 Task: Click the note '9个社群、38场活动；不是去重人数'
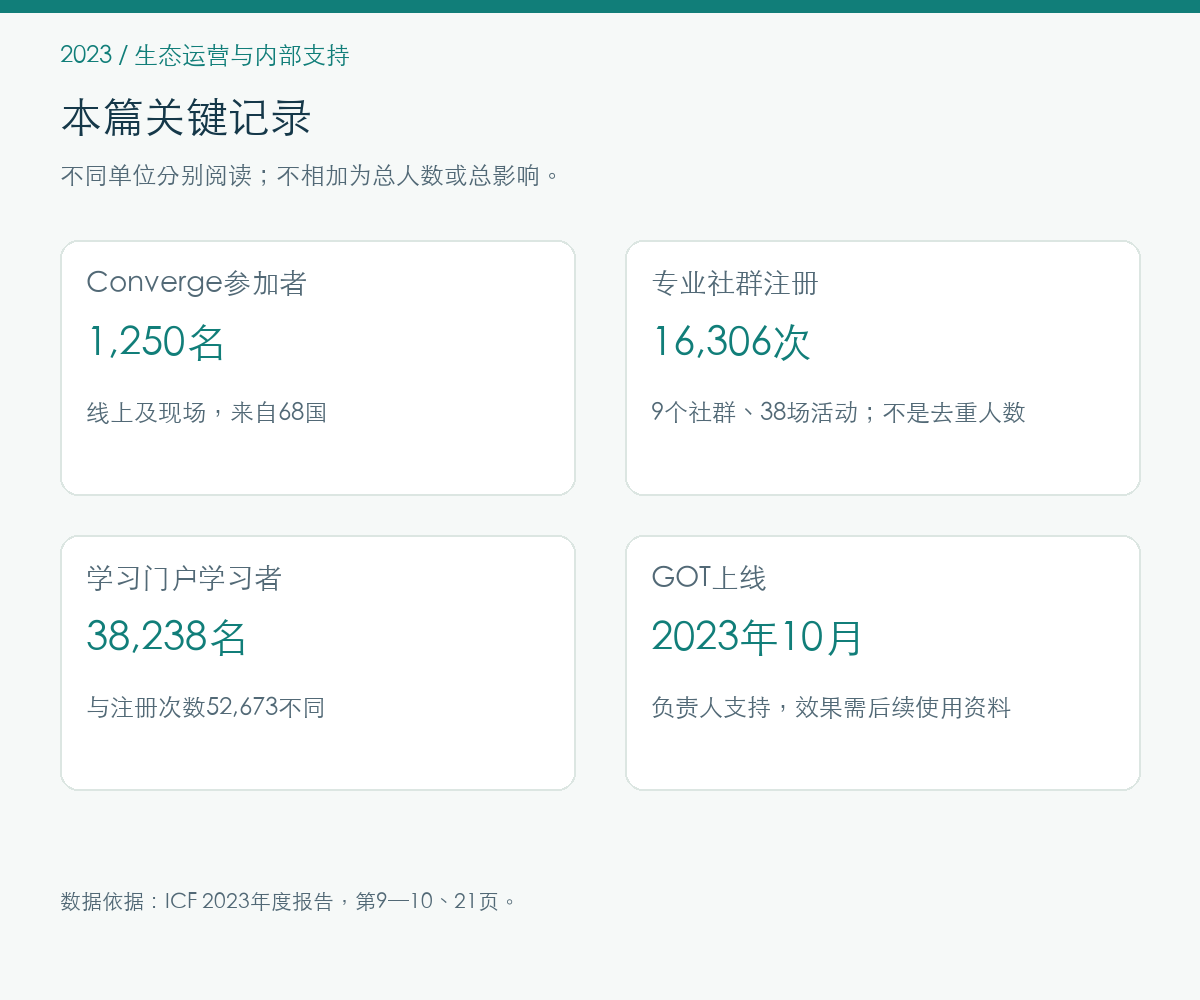tap(838, 412)
